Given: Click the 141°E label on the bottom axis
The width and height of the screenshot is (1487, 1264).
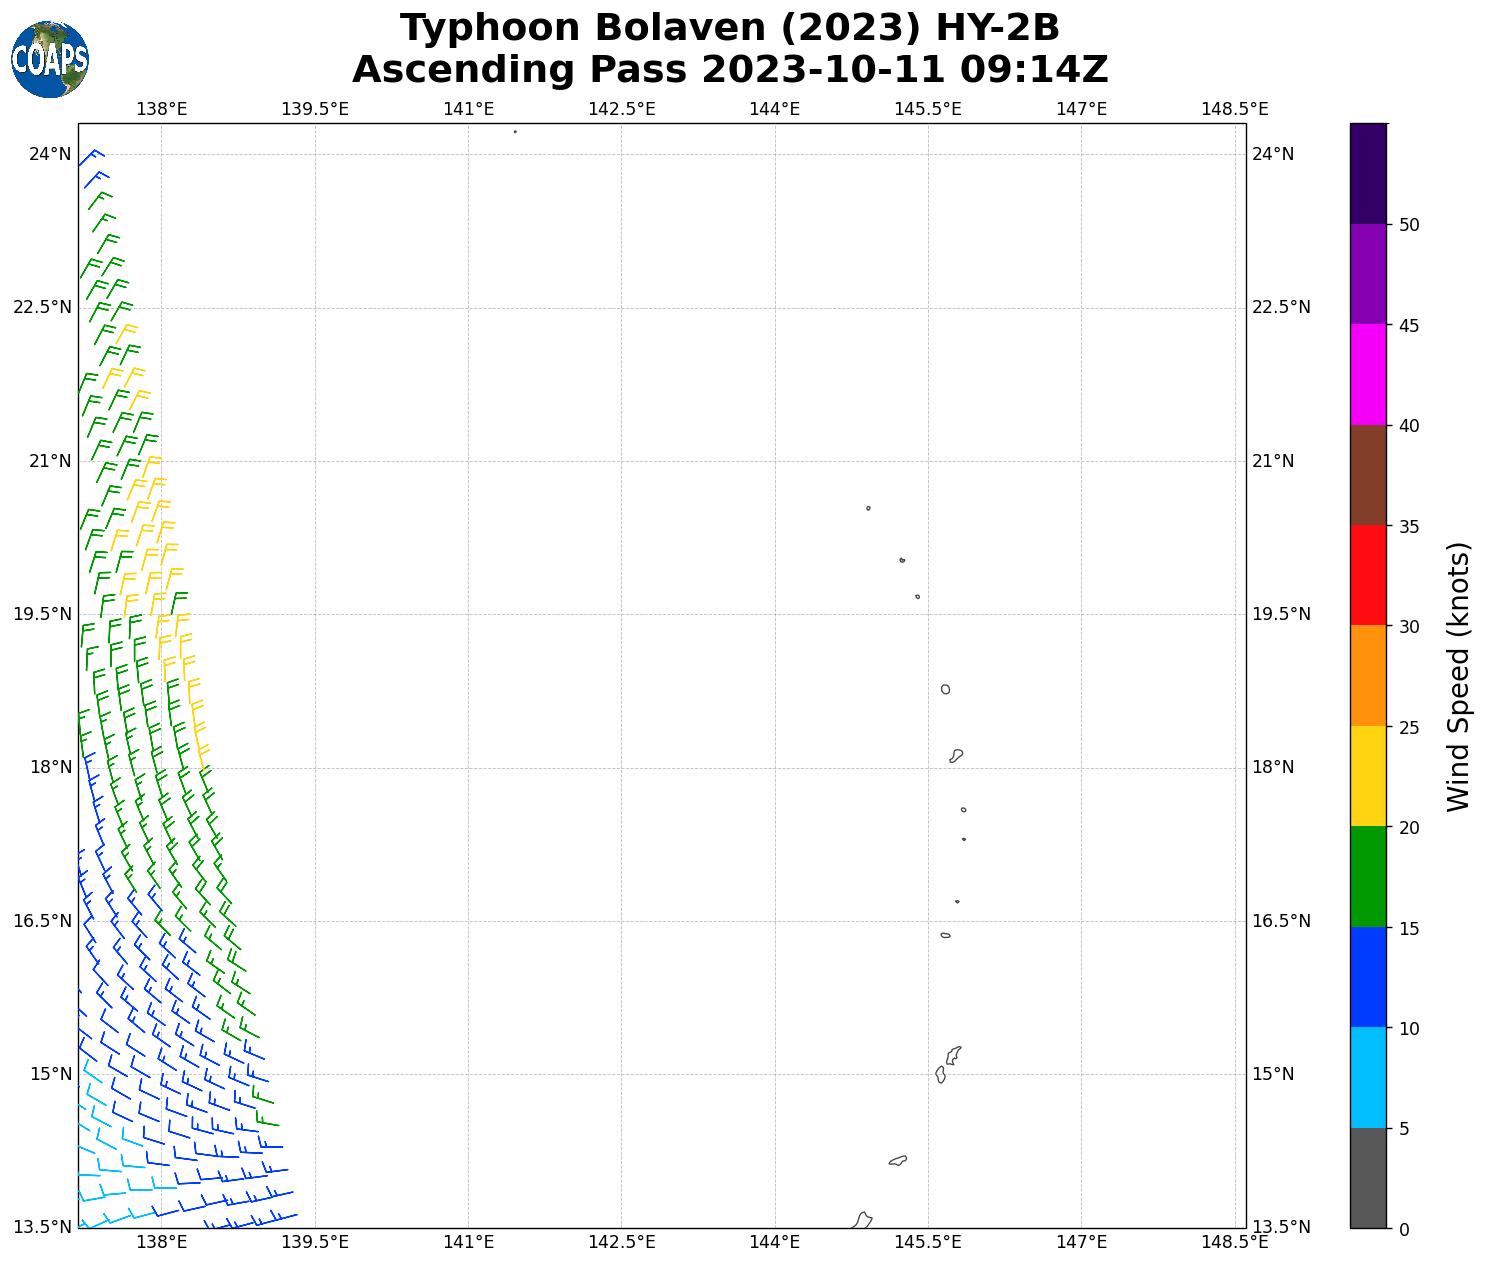Looking at the screenshot, I should (x=468, y=1242).
